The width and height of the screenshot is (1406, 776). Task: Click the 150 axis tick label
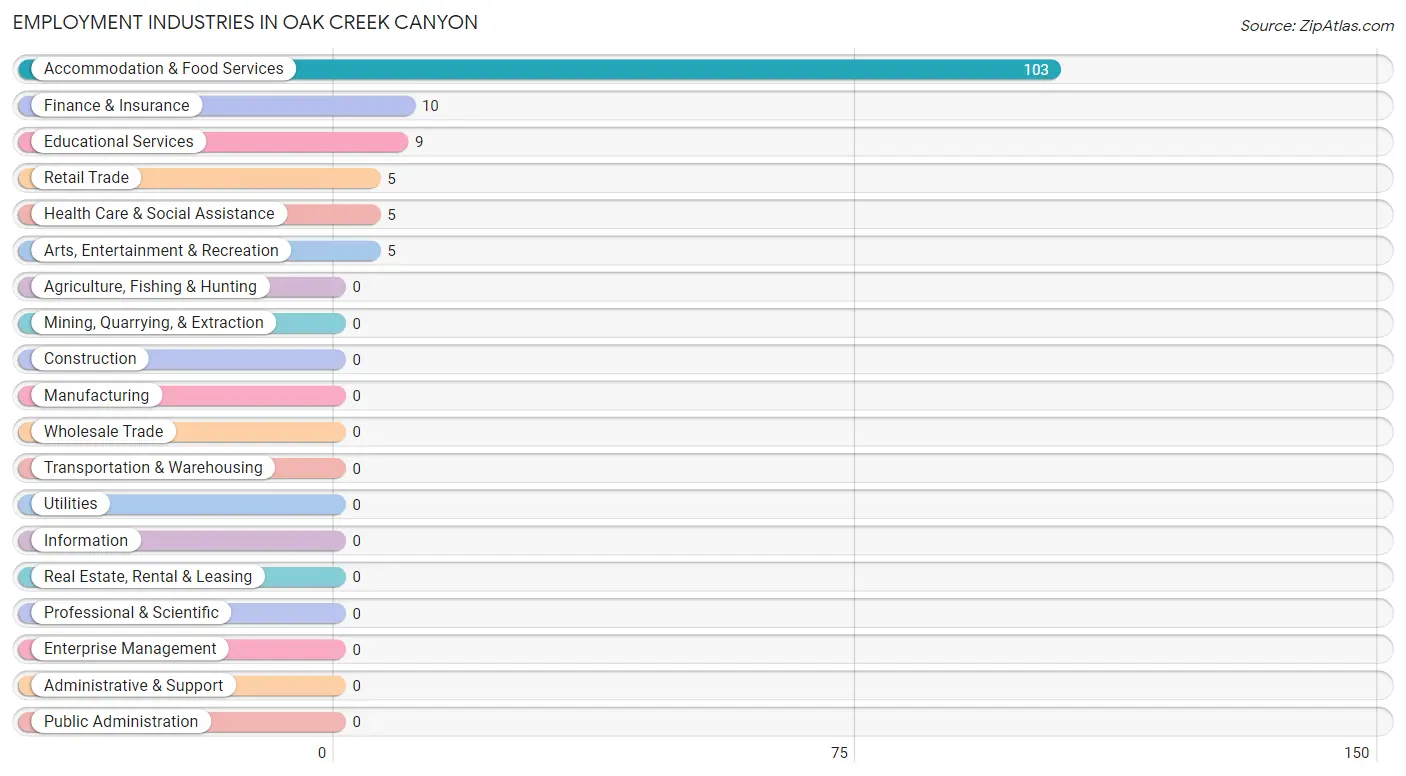[1356, 753]
